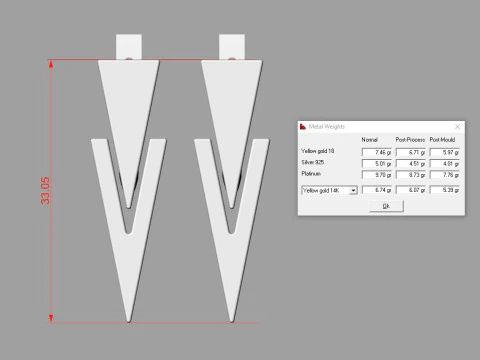Screen dimensions: 480x360
Task: Select the Platinum Post-Process weight field
Action: click(411, 175)
